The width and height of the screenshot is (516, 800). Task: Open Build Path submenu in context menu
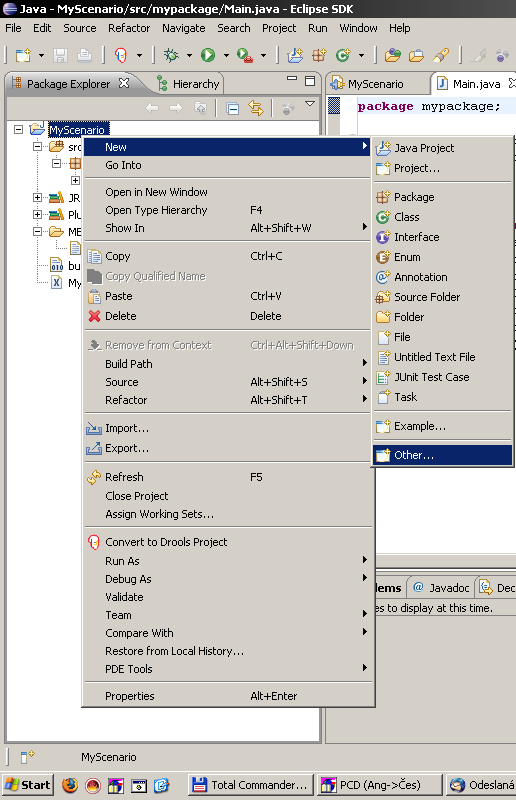(228, 364)
